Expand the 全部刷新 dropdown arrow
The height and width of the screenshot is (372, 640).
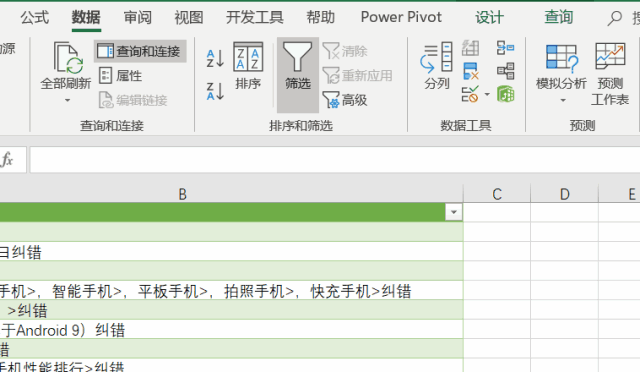[x=67, y=100]
